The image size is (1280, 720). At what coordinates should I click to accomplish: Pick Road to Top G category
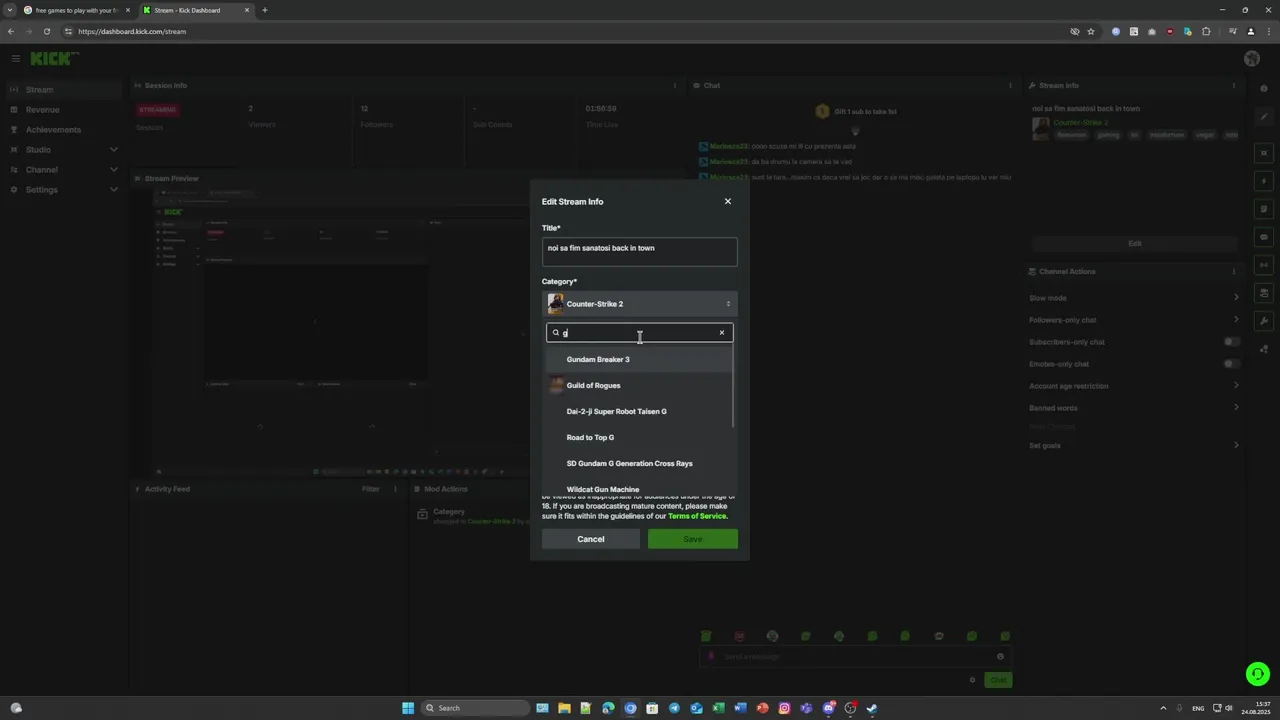point(639,437)
